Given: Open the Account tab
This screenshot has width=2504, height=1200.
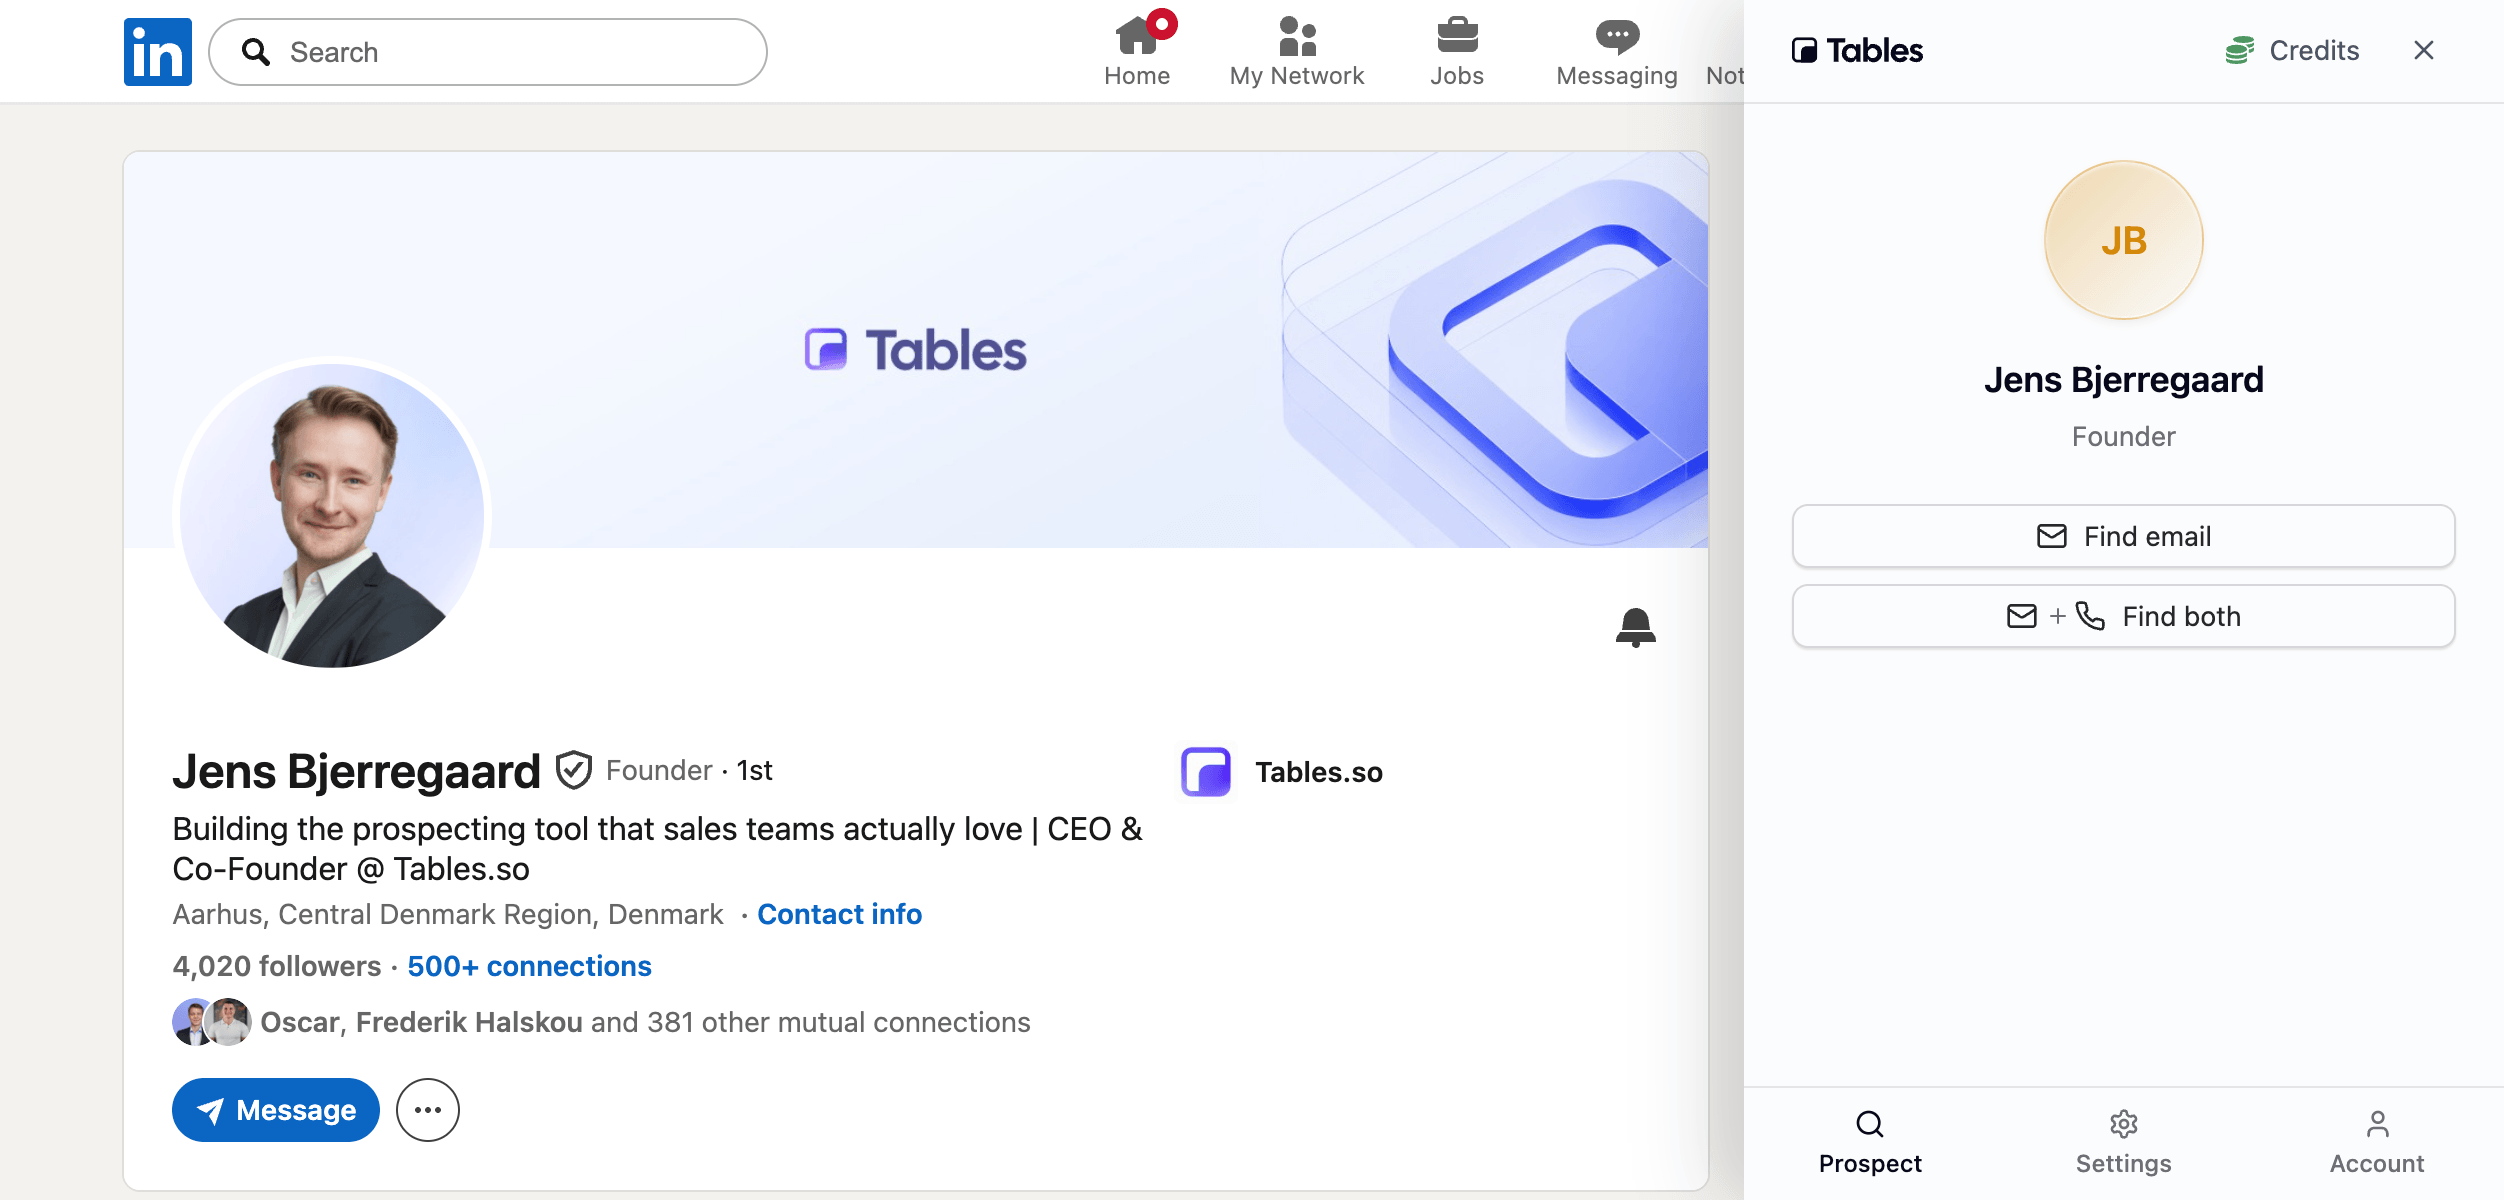Looking at the screenshot, I should tap(2377, 1142).
